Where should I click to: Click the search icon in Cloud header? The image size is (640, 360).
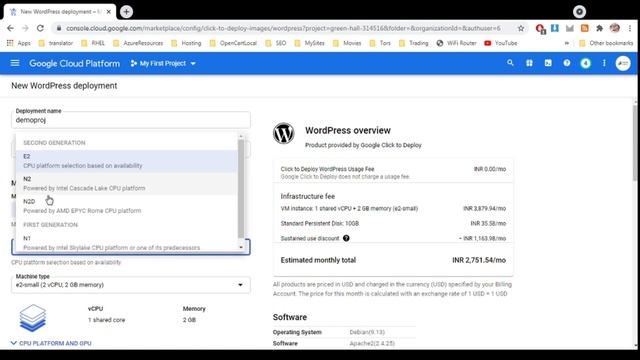click(510, 63)
